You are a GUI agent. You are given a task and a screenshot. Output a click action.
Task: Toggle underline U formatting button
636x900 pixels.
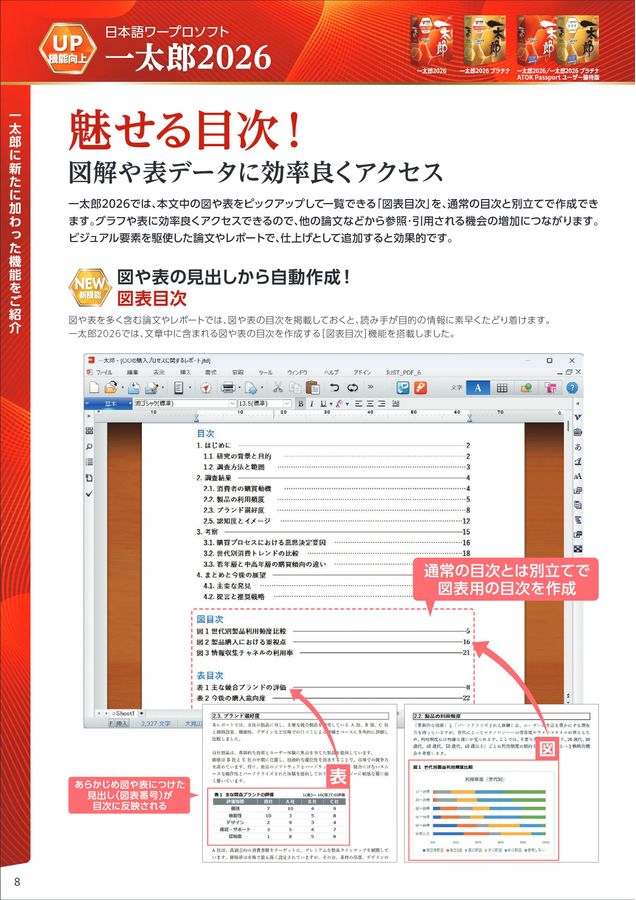pyautogui.click(x=323, y=404)
